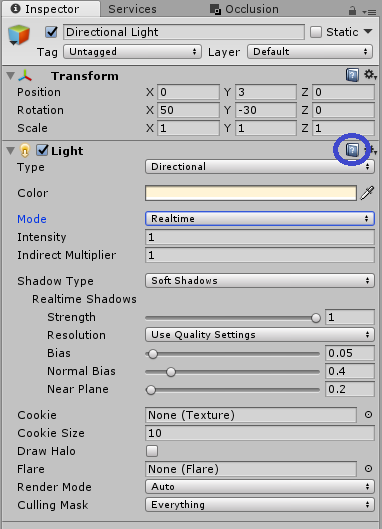The width and height of the screenshot is (382, 529).
Task: Toggle the Inspector lock icon
Action: coord(352,11)
